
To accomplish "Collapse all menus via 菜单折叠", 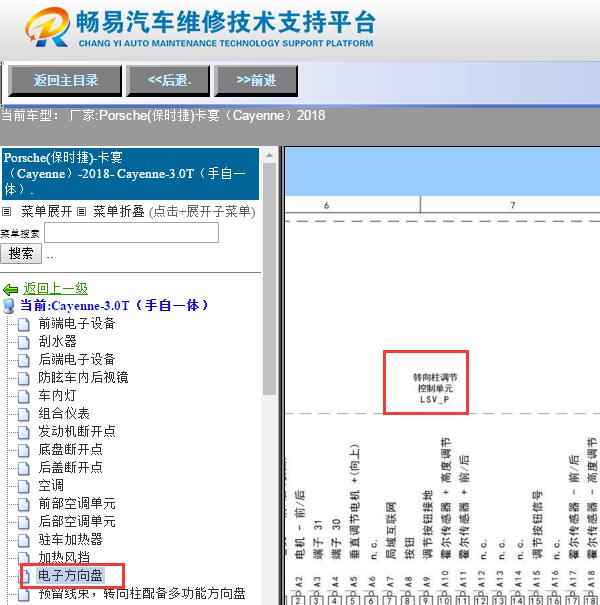I will pos(119,211).
